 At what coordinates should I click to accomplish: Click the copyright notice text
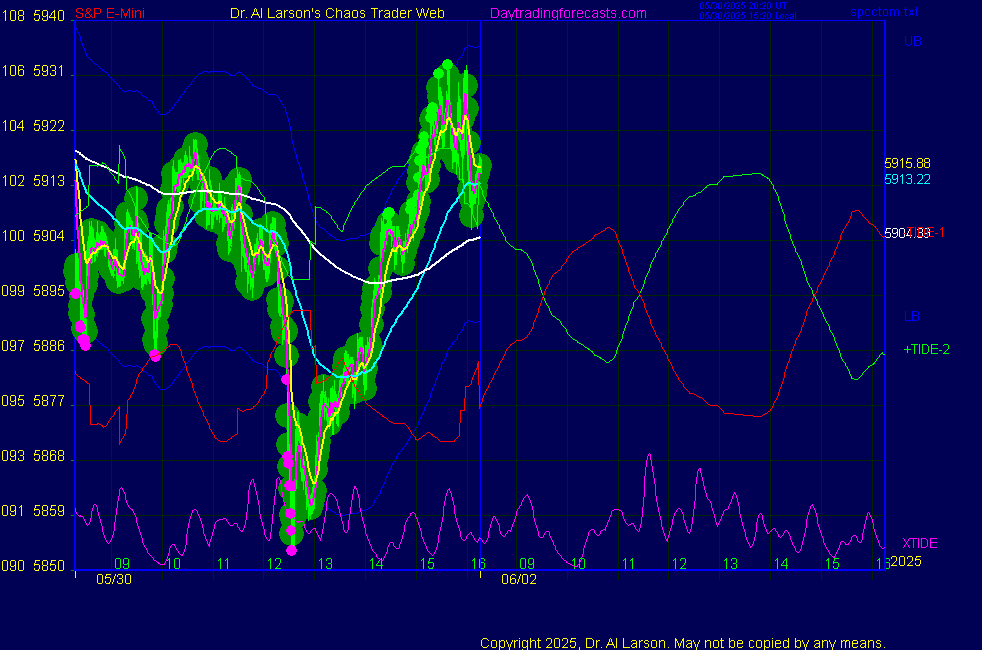[682, 643]
